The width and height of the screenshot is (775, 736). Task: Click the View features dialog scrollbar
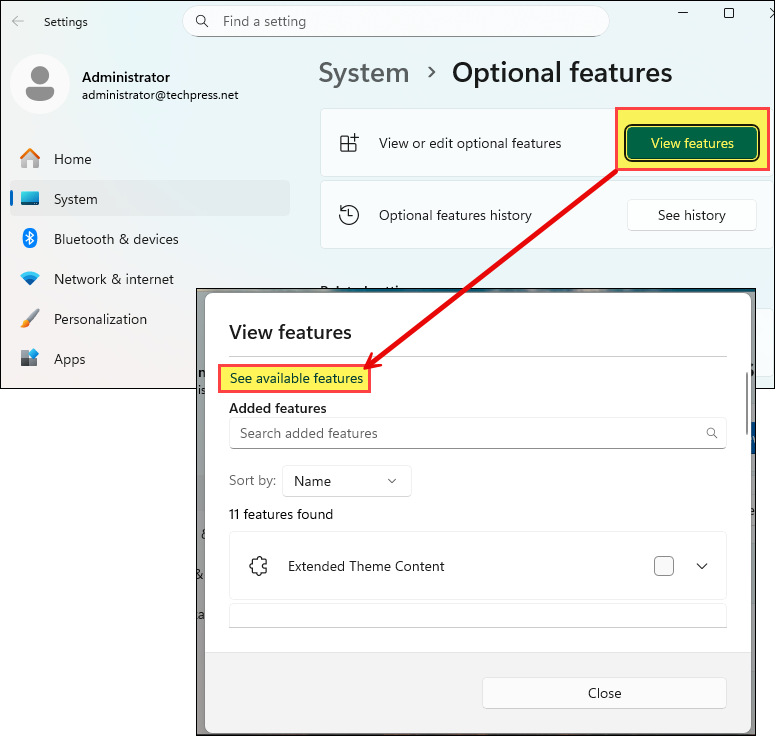747,404
